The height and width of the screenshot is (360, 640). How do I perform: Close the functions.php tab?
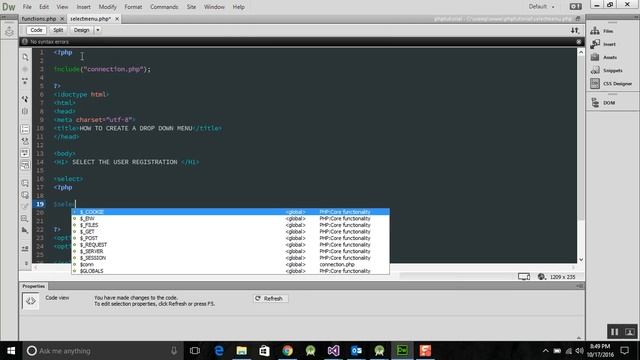(x=62, y=19)
